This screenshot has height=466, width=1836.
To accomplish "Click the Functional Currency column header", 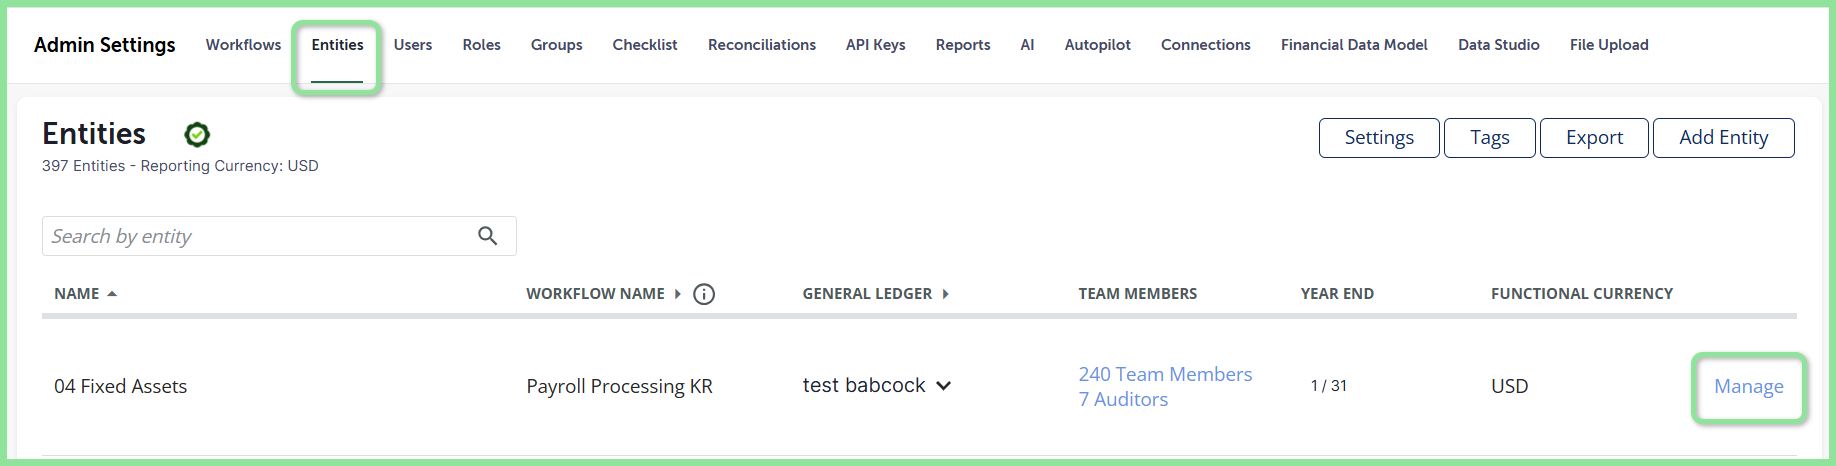I will click(1582, 294).
